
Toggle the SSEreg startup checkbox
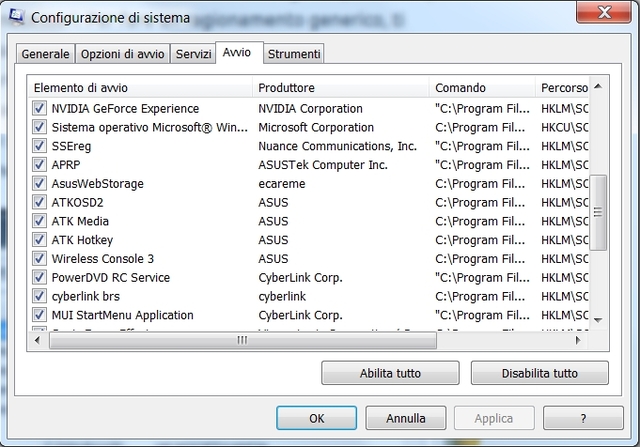click(40, 146)
